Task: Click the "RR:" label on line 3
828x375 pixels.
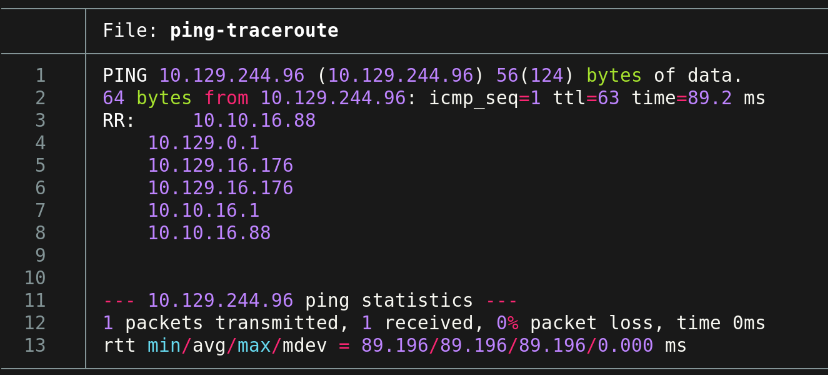Action: pyautogui.click(x=119, y=121)
